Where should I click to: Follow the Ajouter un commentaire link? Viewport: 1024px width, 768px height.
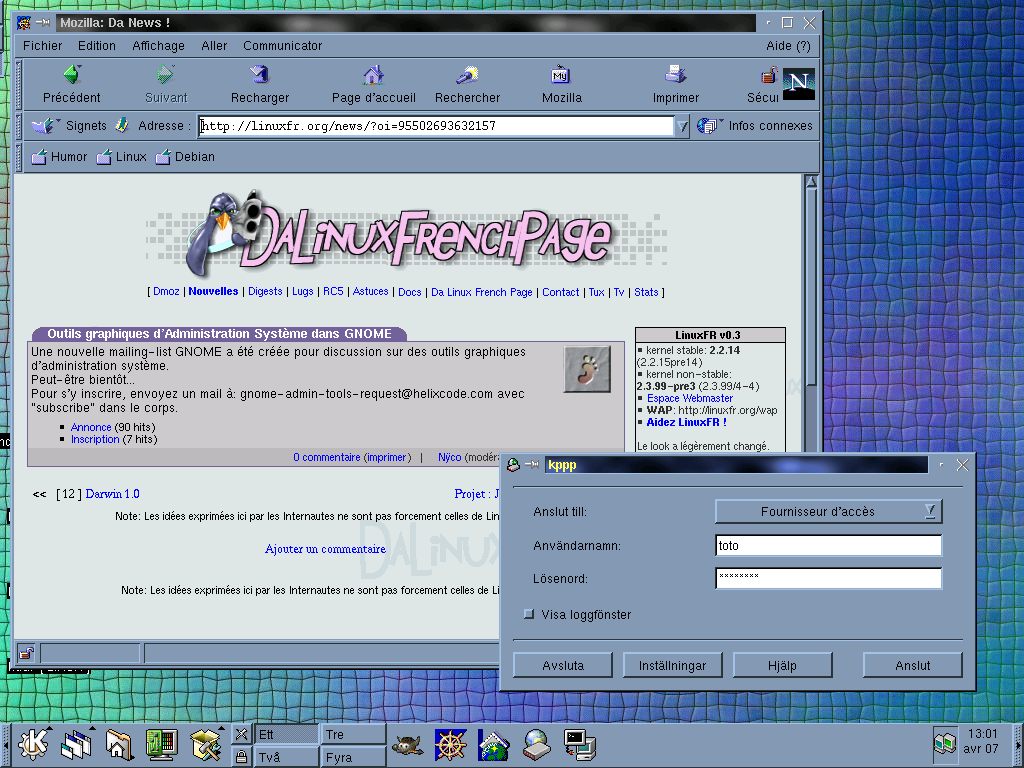click(x=325, y=549)
